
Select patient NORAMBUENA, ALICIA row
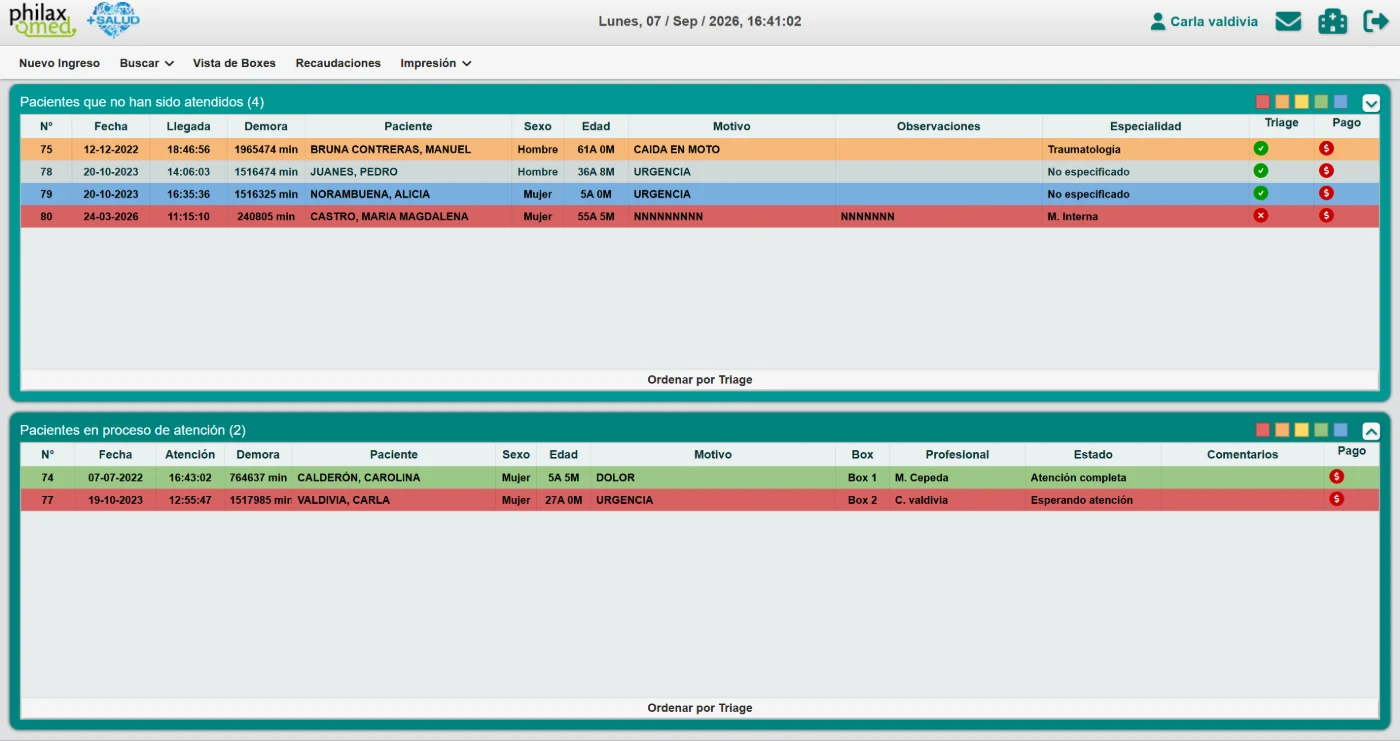point(700,194)
